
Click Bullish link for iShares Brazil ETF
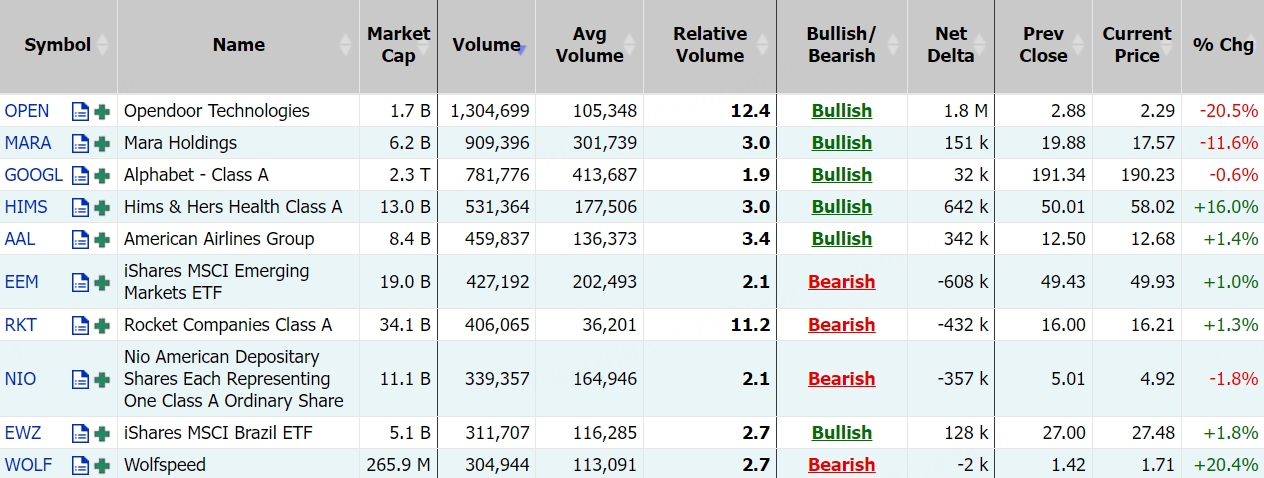coord(842,433)
